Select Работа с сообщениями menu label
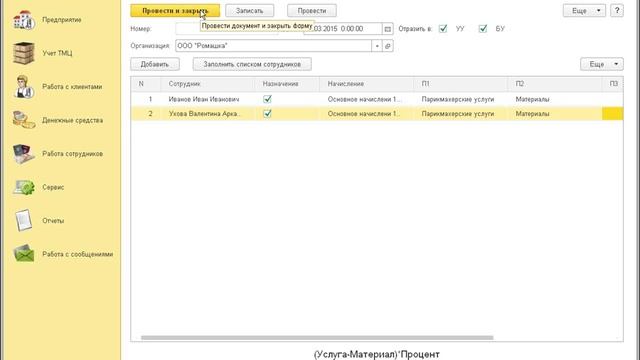Screen dimensions: 640x360 pos(78,254)
